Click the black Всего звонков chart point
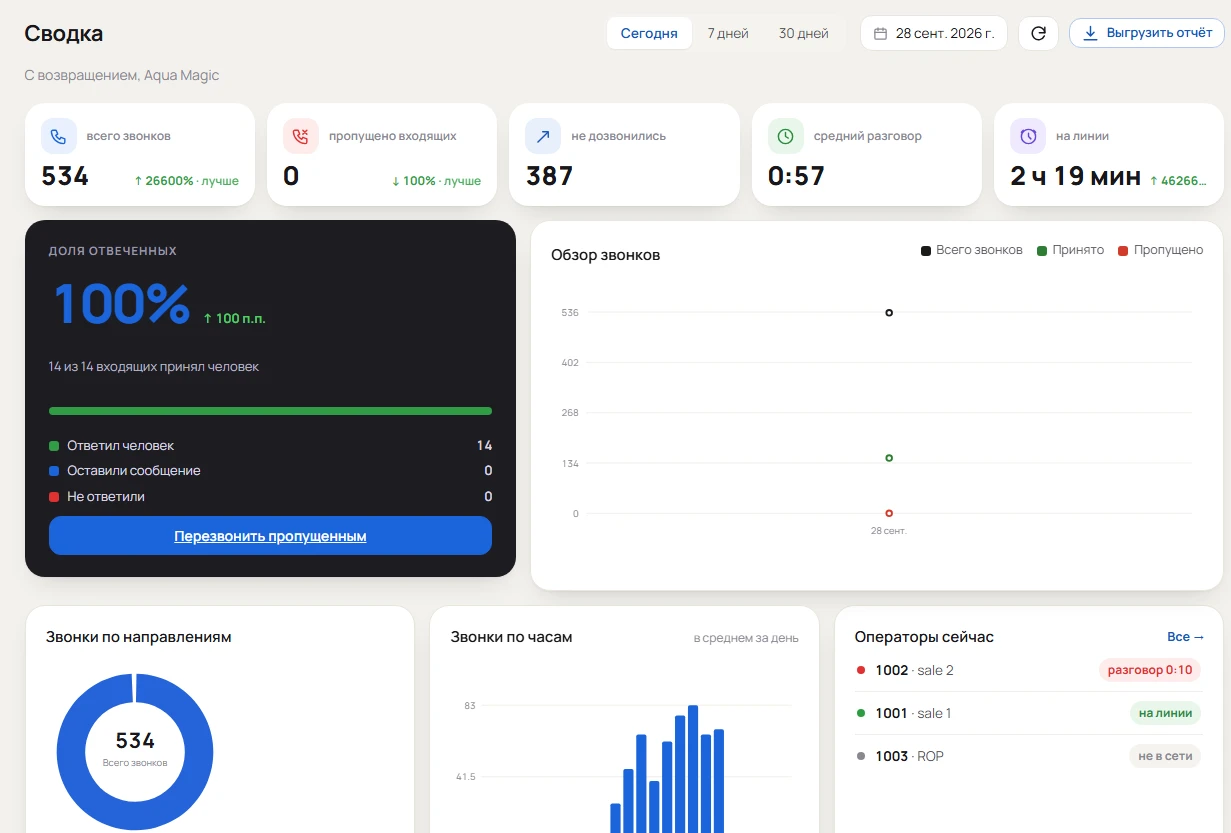This screenshot has height=833, width=1231. 889,313
